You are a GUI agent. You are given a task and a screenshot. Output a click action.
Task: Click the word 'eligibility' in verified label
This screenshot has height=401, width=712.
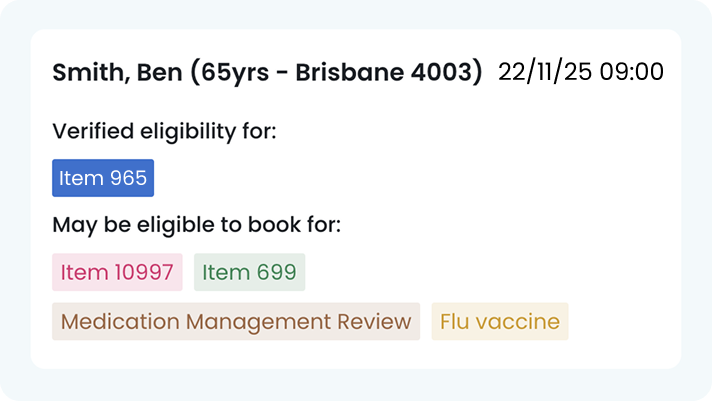pos(188,132)
